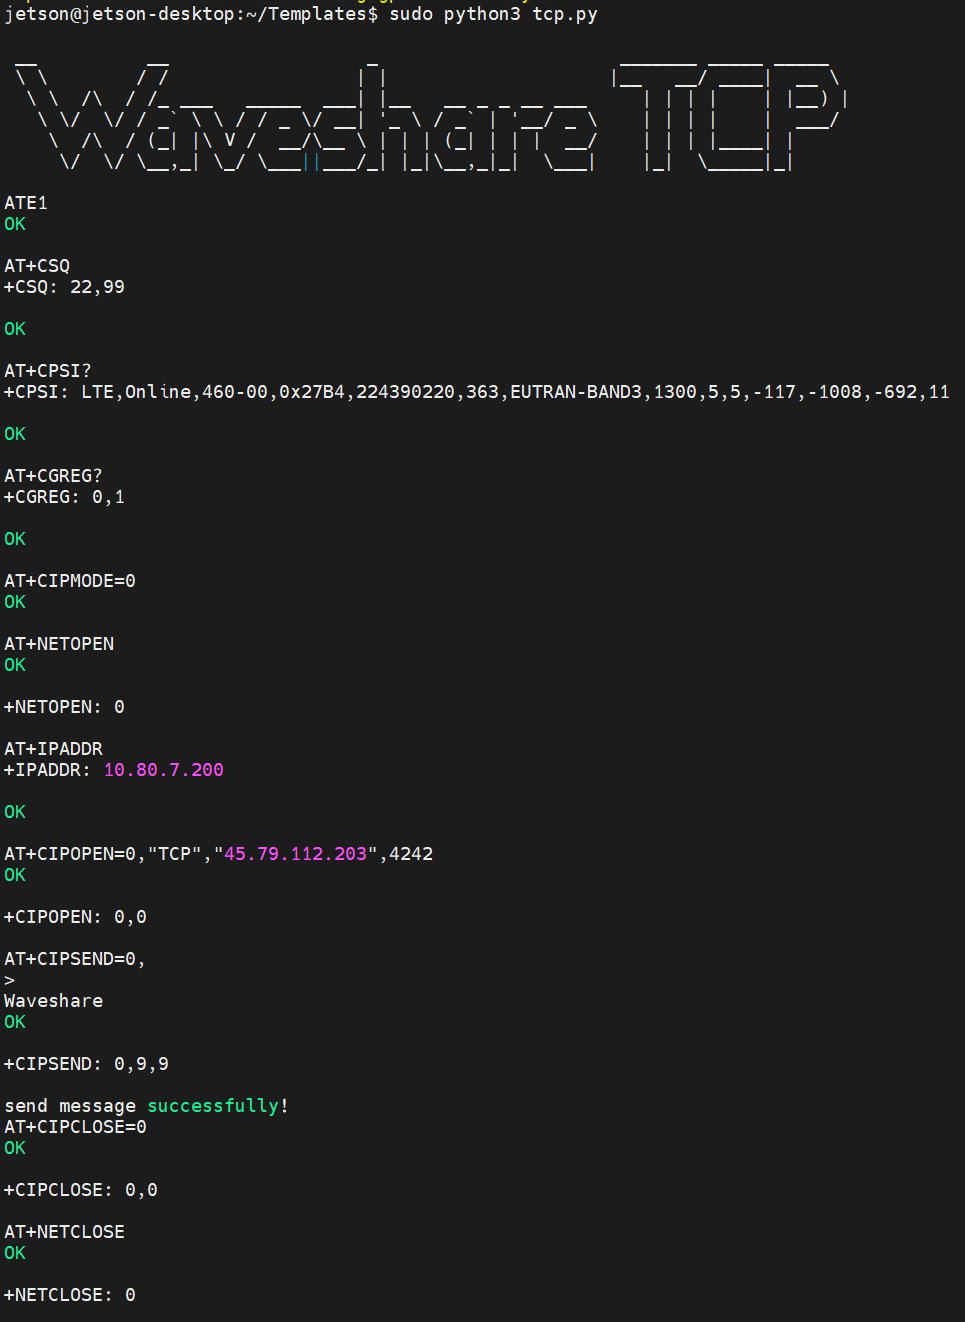
Task: Click the '+NETOPEN: 0' response
Action: pos(64,707)
